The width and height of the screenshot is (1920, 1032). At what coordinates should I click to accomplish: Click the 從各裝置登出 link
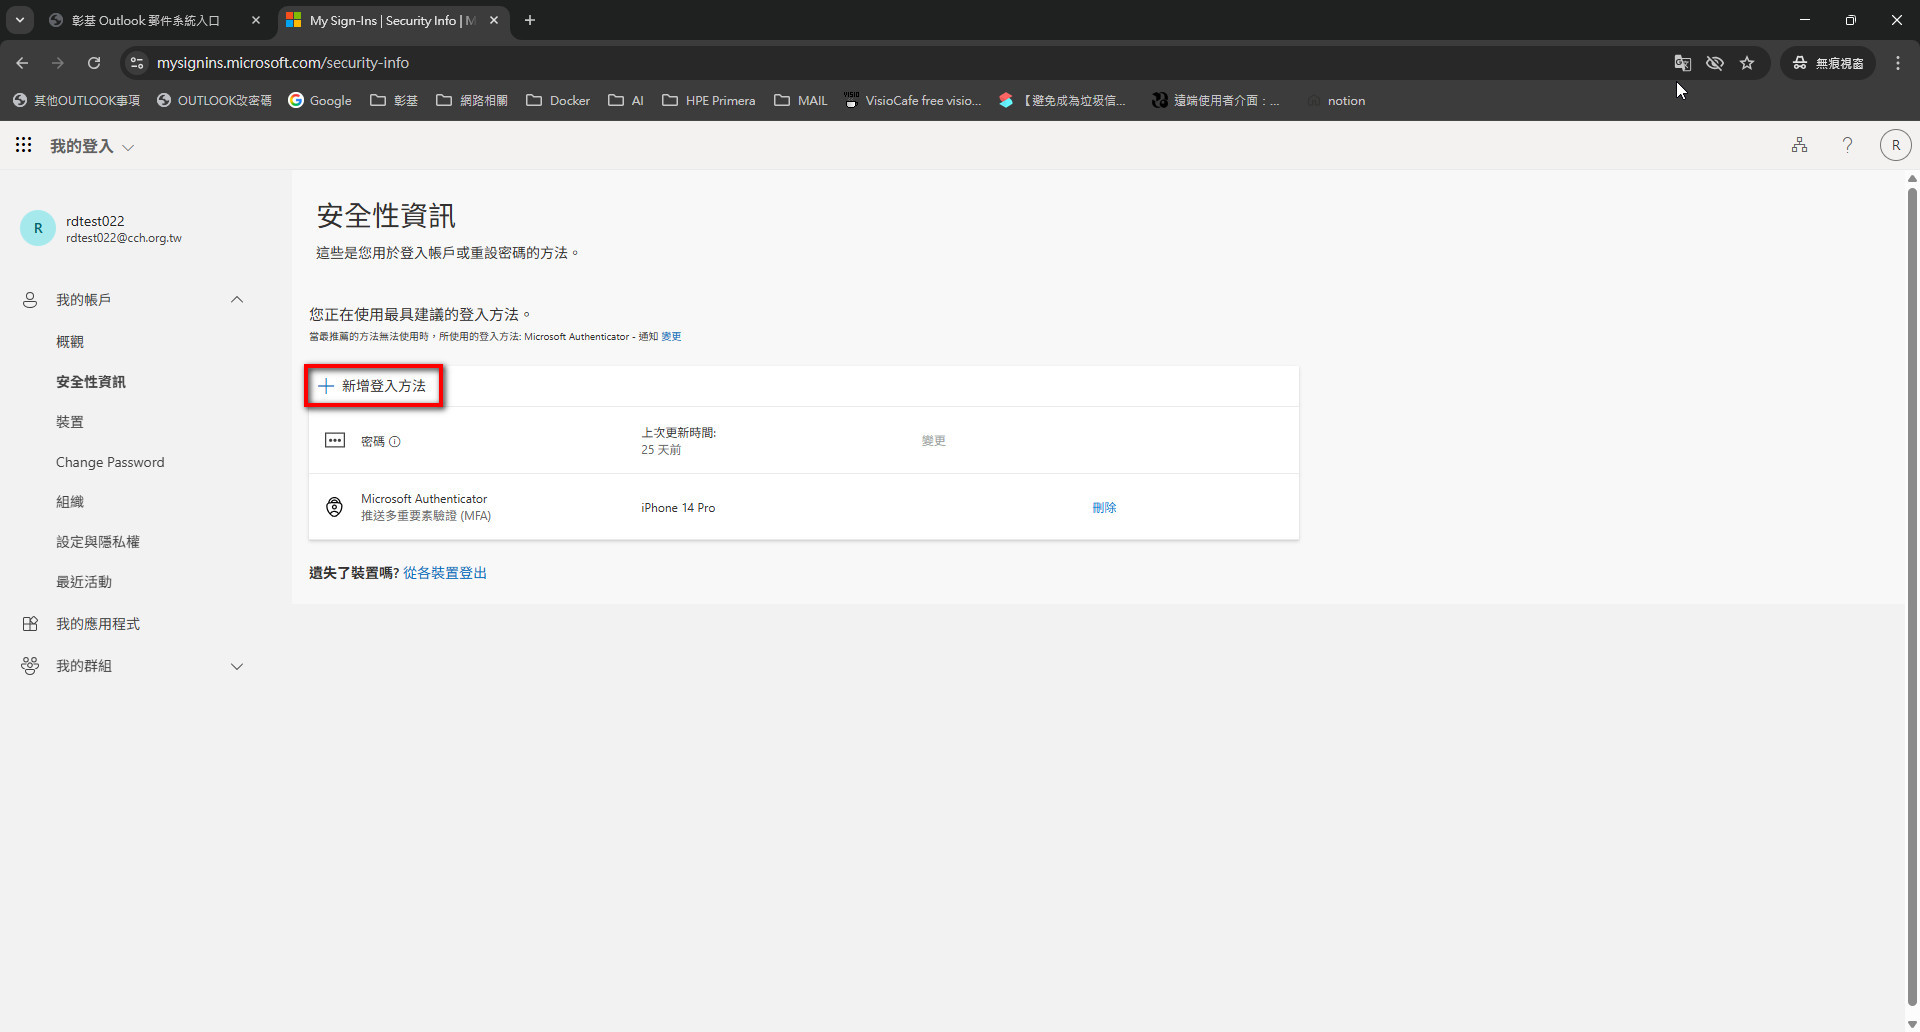pyautogui.click(x=445, y=573)
